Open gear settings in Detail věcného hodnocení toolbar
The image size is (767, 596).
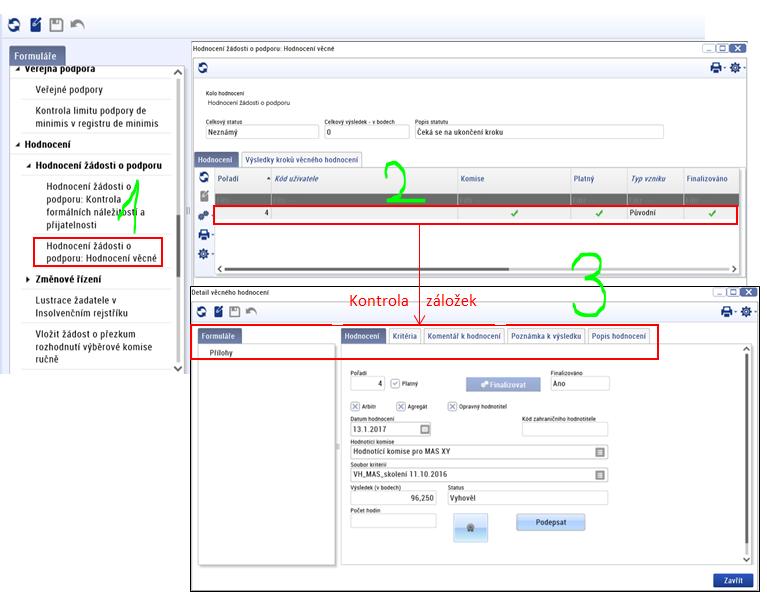[745, 311]
